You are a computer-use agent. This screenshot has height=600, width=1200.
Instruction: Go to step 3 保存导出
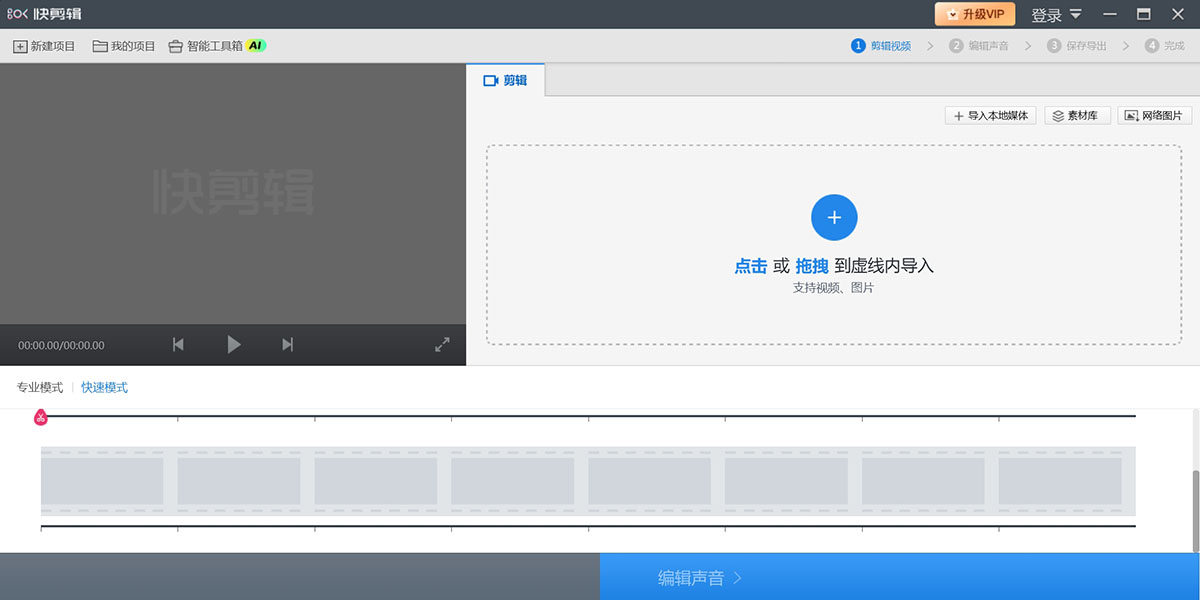click(x=1077, y=46)
